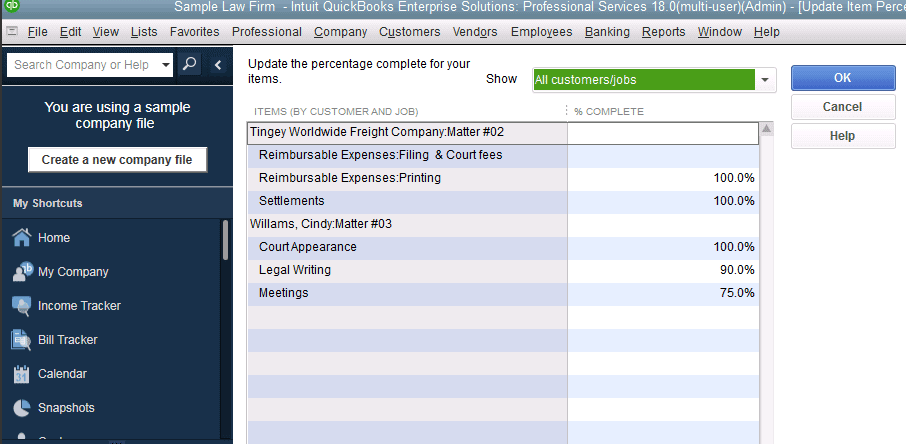Click ITEMS (BY CUSTOMER AND JOB) header
This screenshot has width=906, height=444.
pyautogui.click(x=336, y=112)
